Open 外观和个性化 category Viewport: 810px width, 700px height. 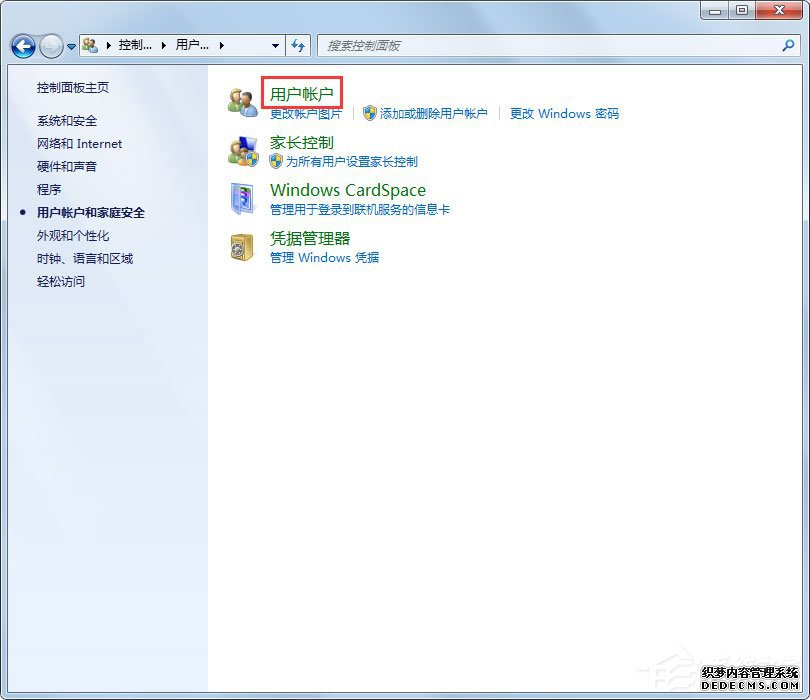click(x=73, y=236)
